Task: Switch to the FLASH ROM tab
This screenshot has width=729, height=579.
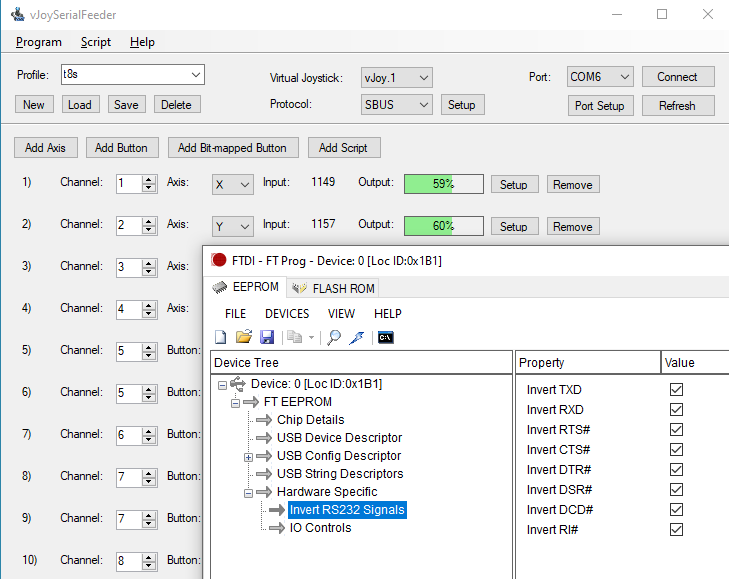Action: (x=333, y=288)
